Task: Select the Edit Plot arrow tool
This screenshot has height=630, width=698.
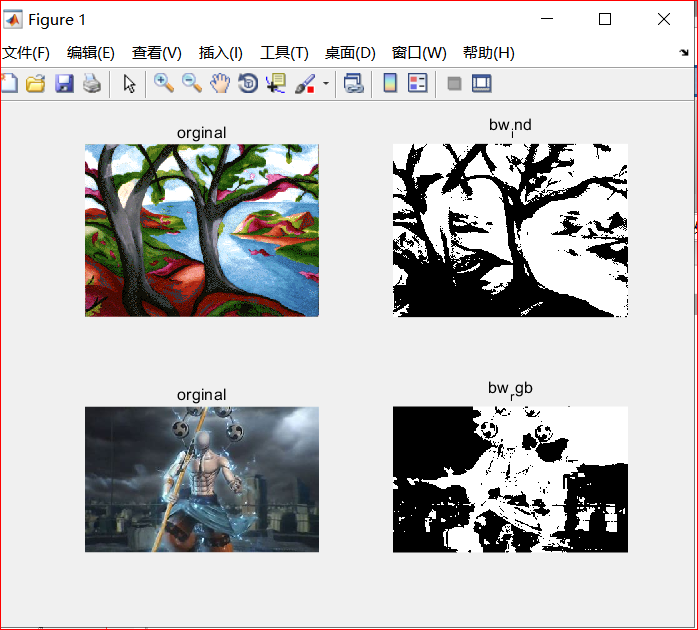Action: (x=130, y=83)
